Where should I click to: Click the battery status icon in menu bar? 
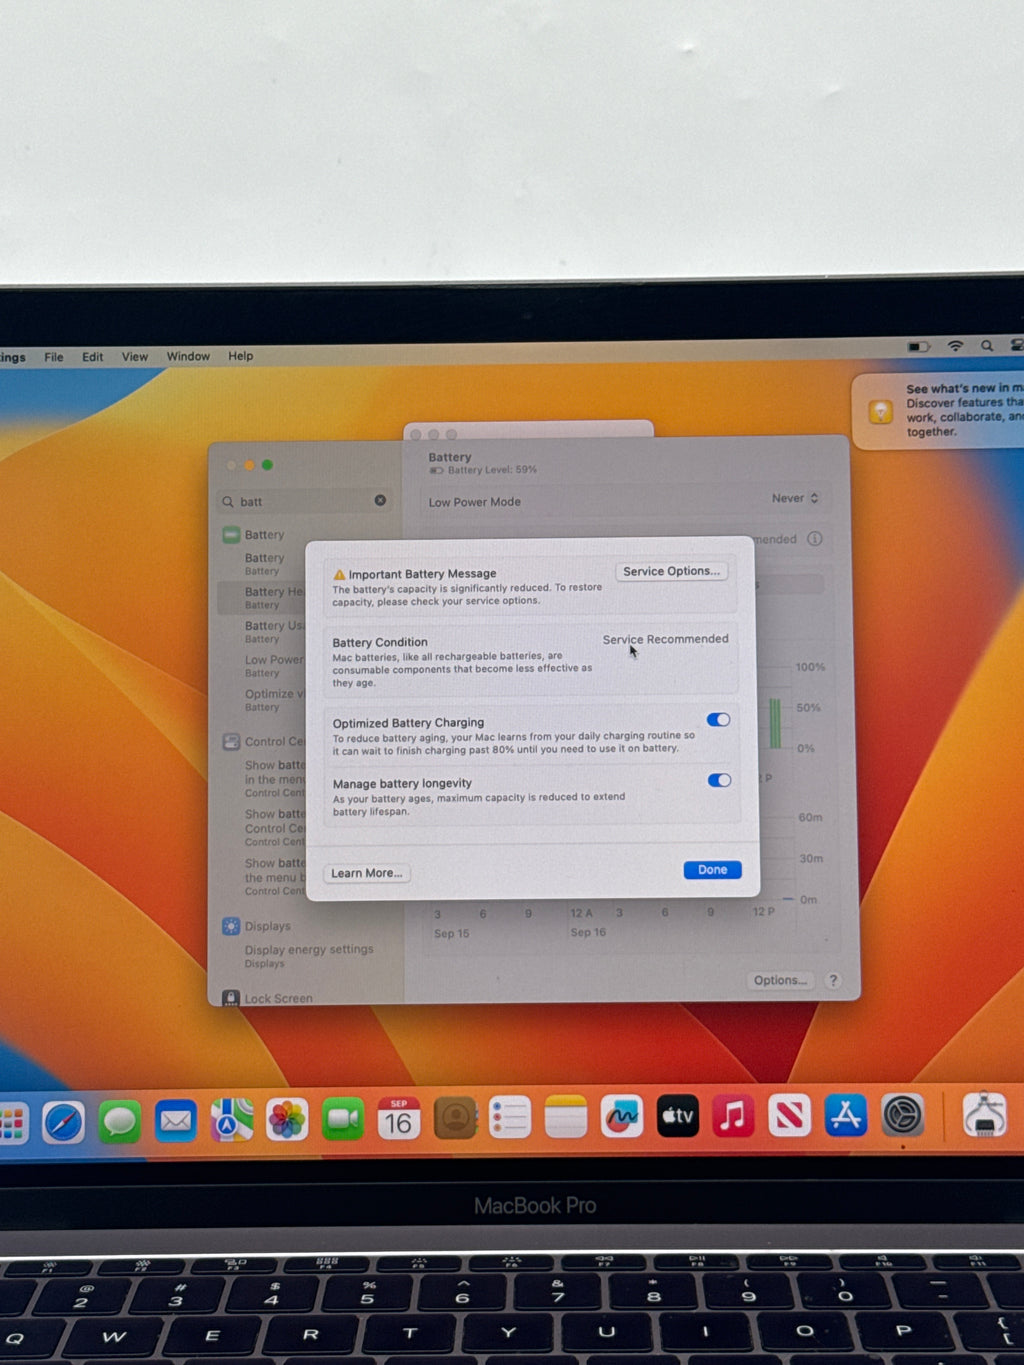point(918,346)
